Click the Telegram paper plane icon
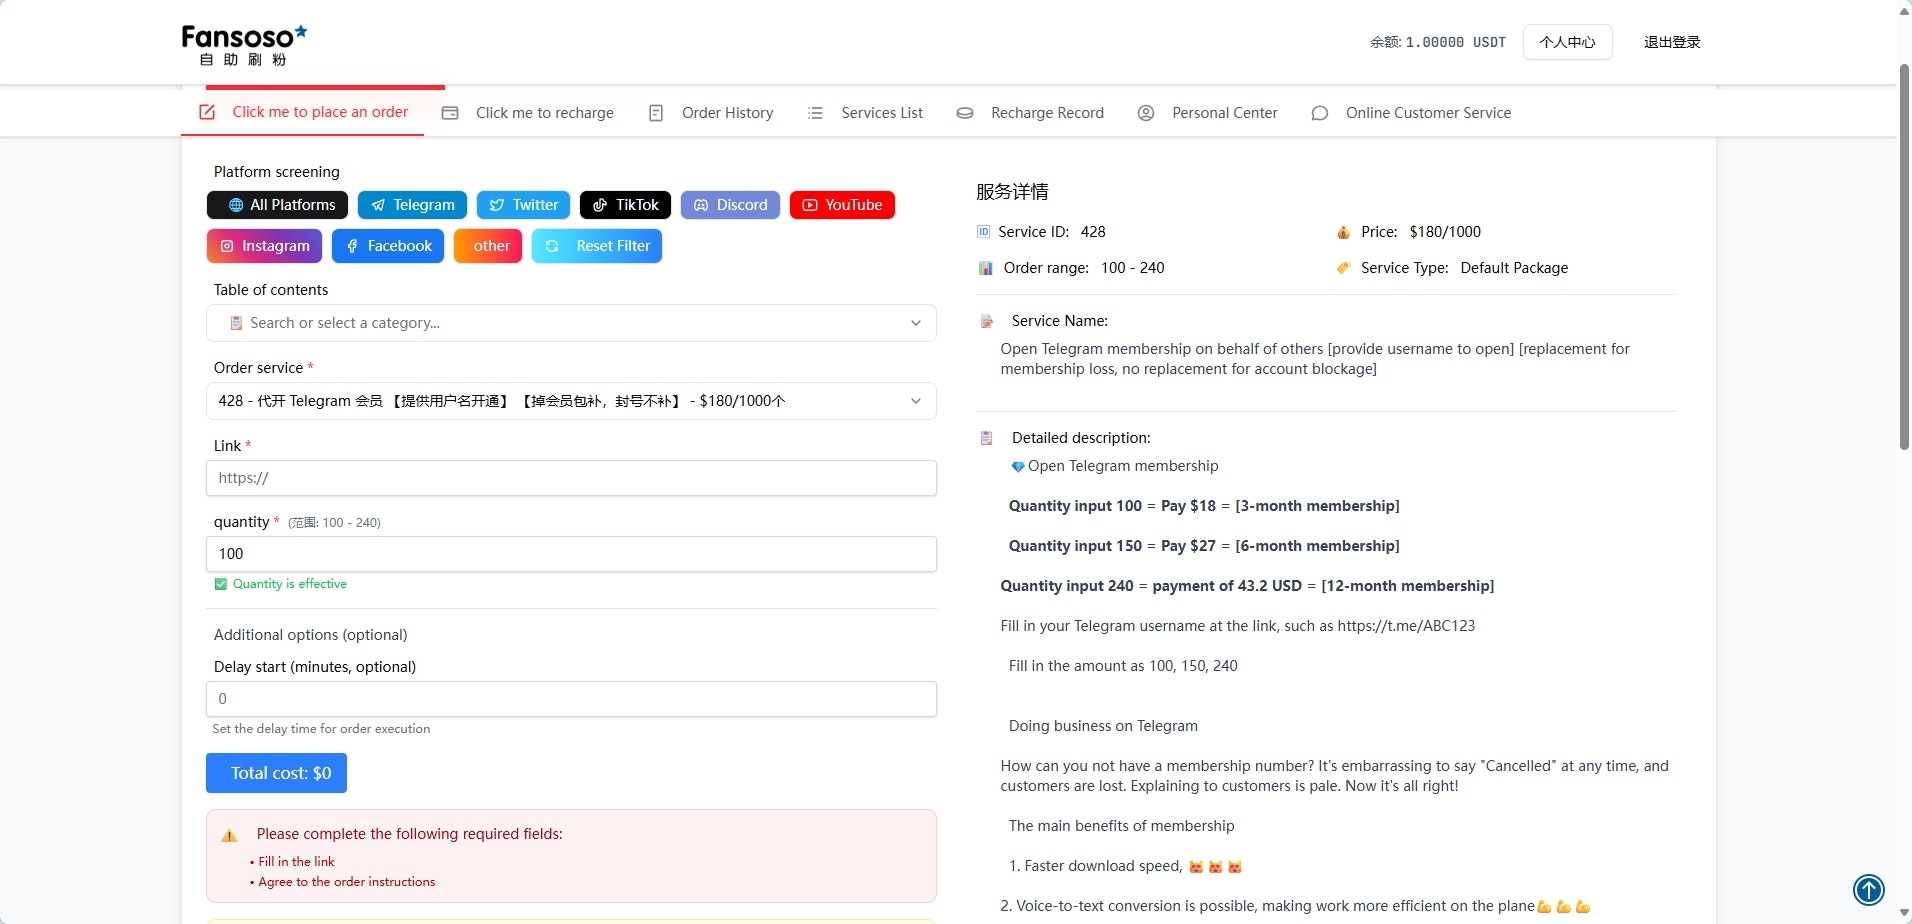Image resolution: width=1912 pixels, height=924 pixels. point(378,205)
